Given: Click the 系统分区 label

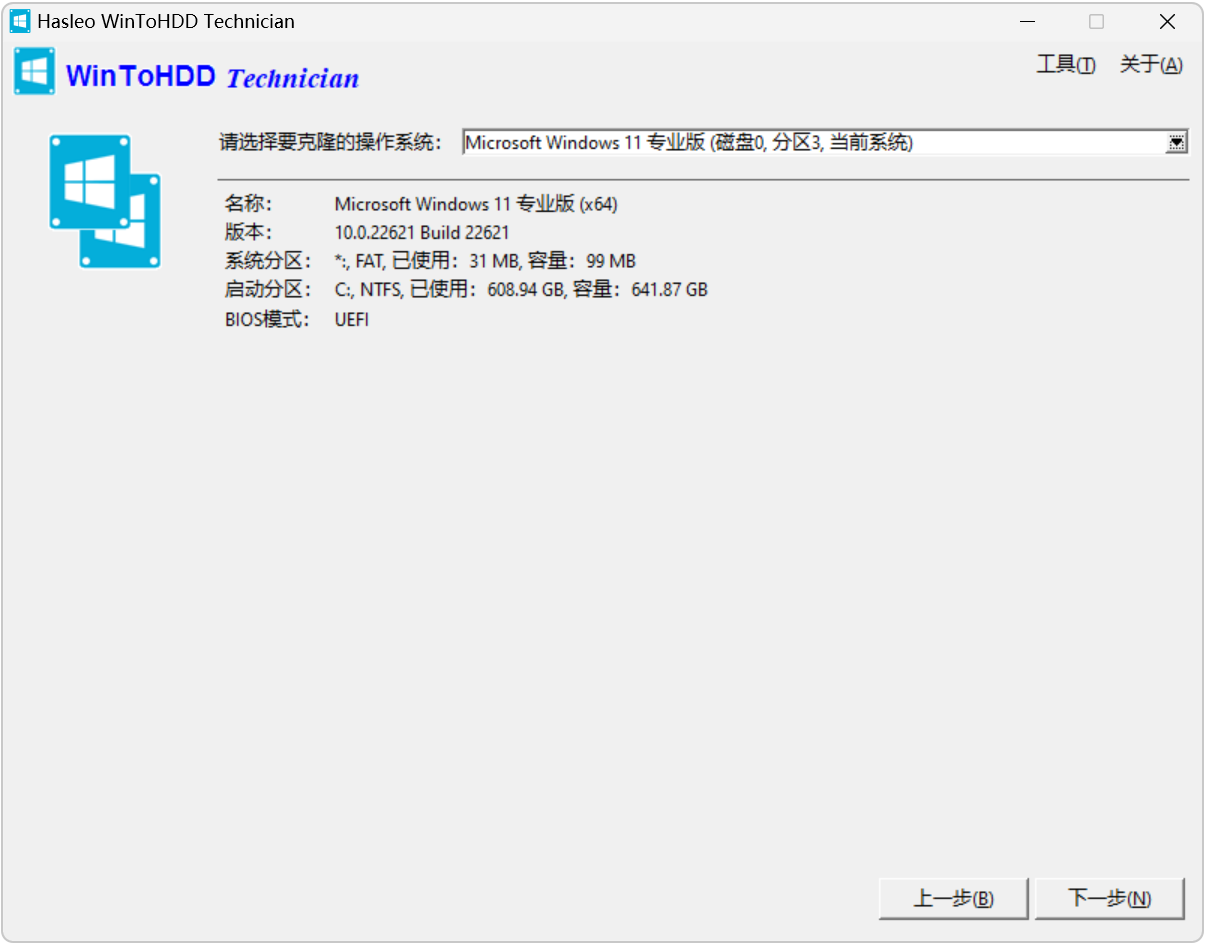Looking at the screenshot, I should tap(267, 262).
